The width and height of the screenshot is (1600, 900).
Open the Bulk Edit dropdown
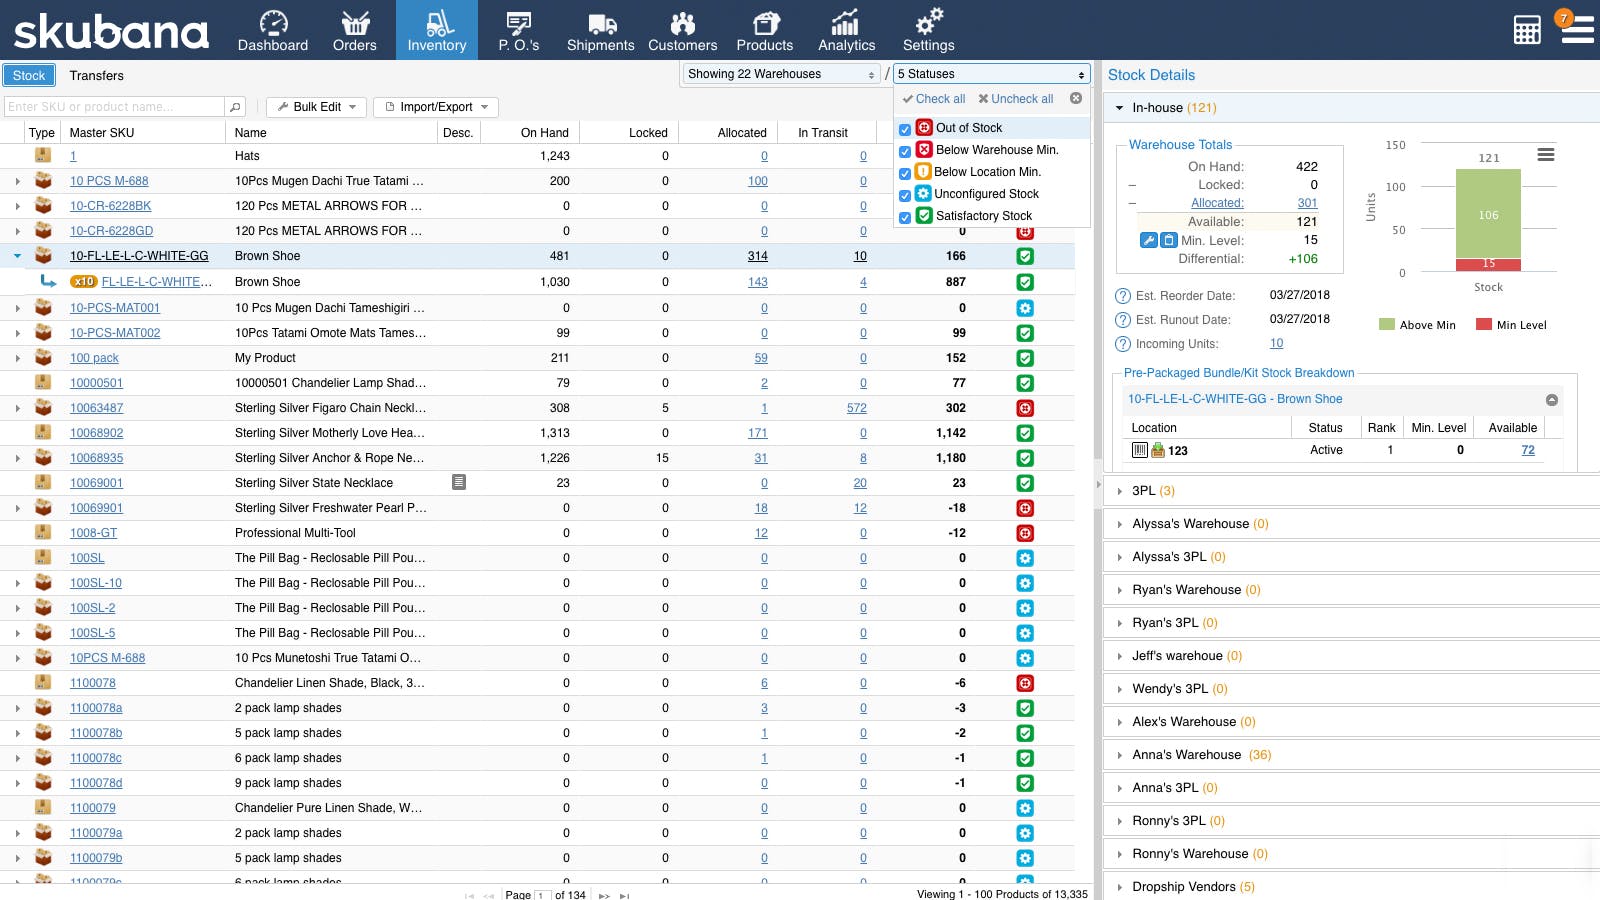tap(317, 107)
